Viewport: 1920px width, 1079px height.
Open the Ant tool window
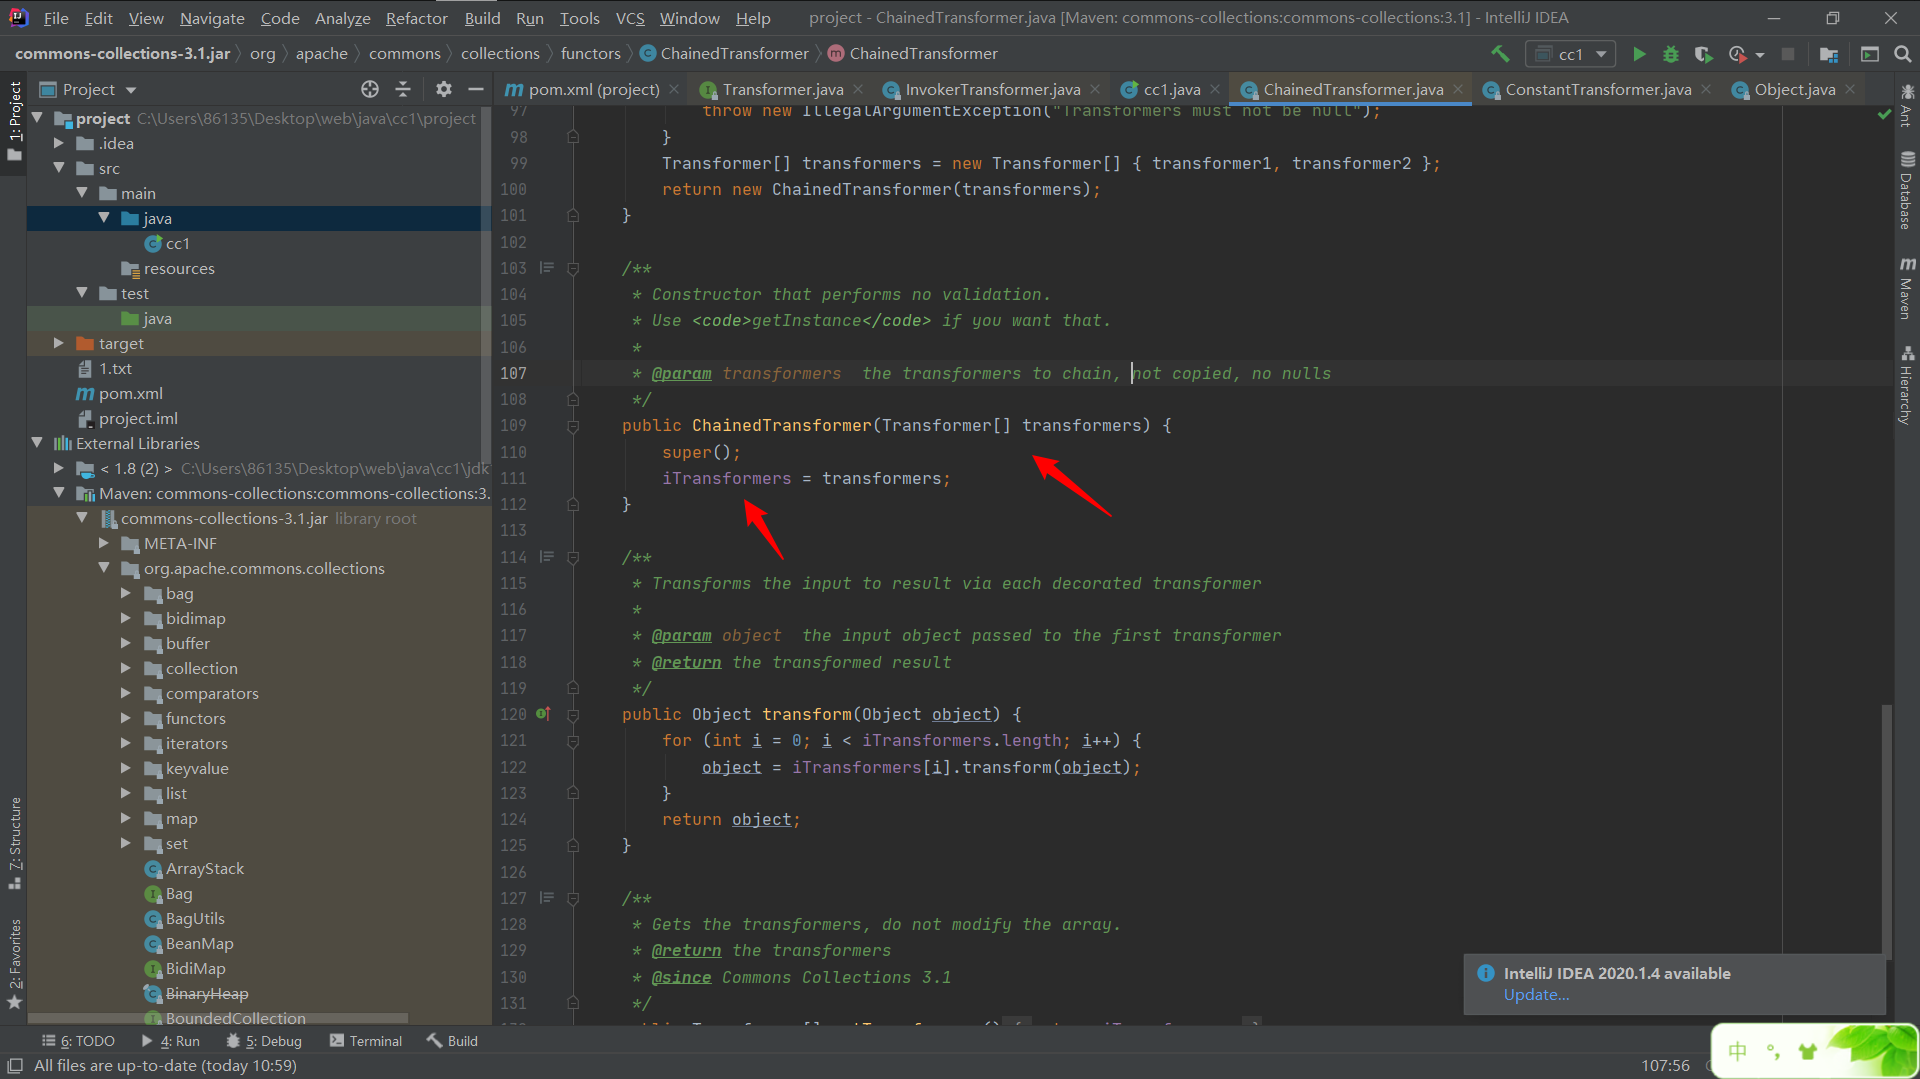pyautogui.click(x=1907, y=108)
